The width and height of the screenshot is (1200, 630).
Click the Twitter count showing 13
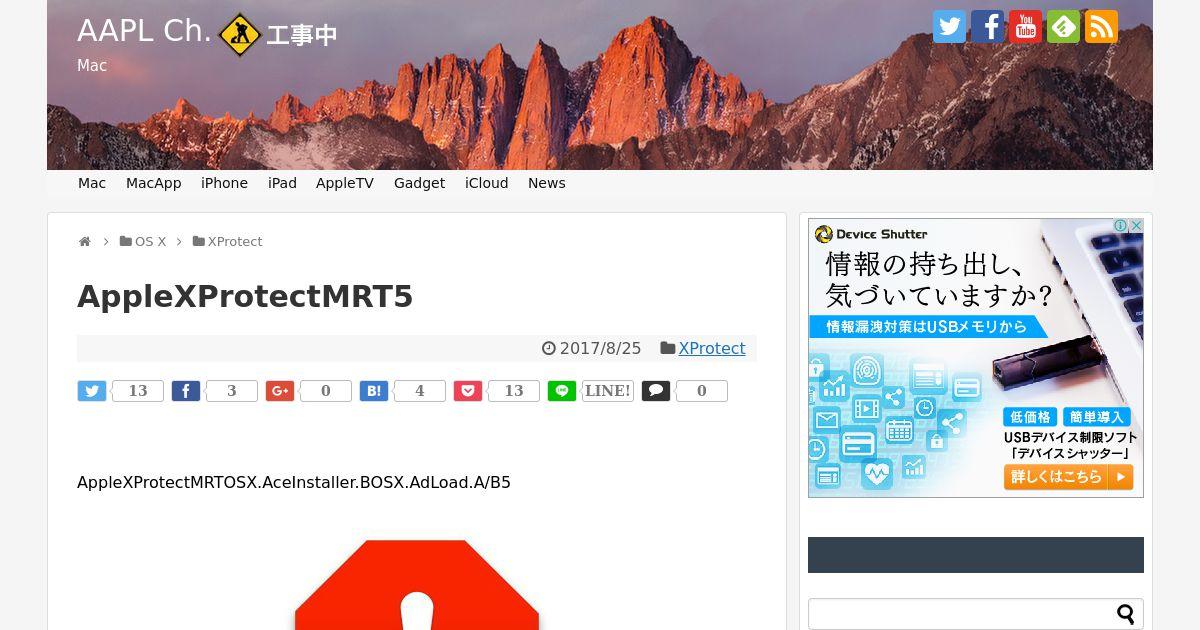pos(138,391)
